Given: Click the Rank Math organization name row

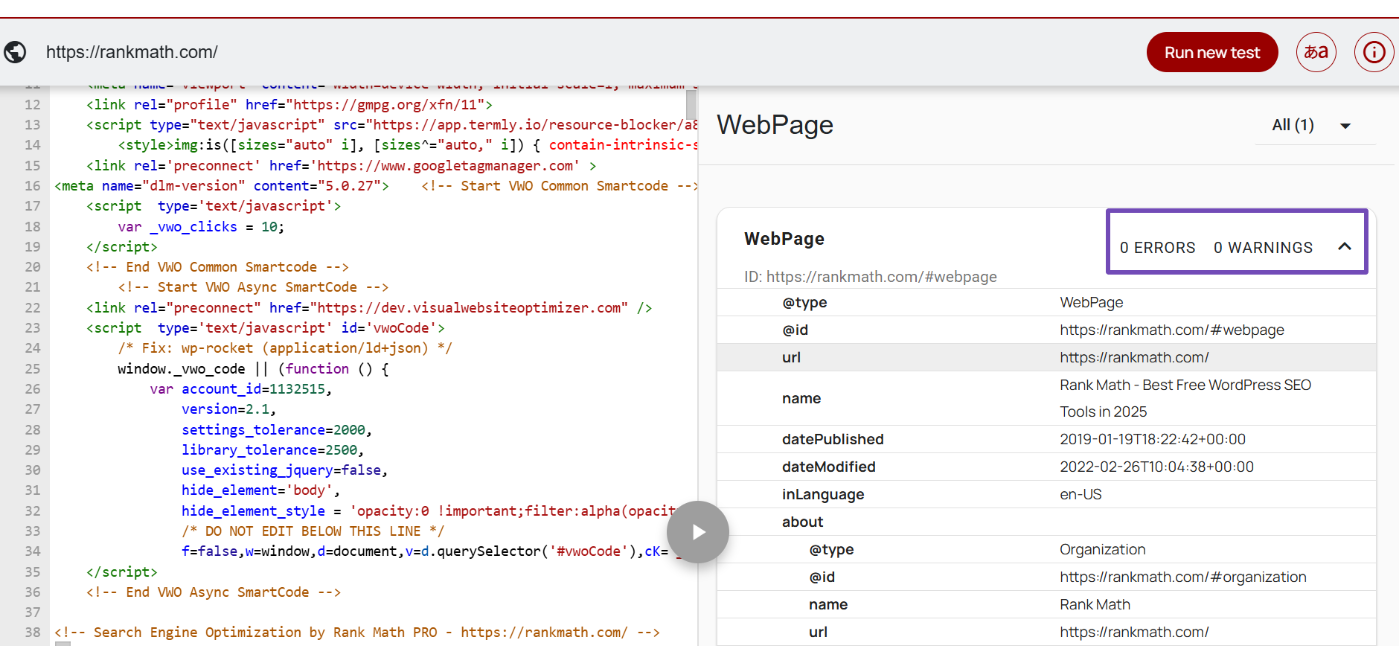Looking at the screenshot, I should 1046,604.
